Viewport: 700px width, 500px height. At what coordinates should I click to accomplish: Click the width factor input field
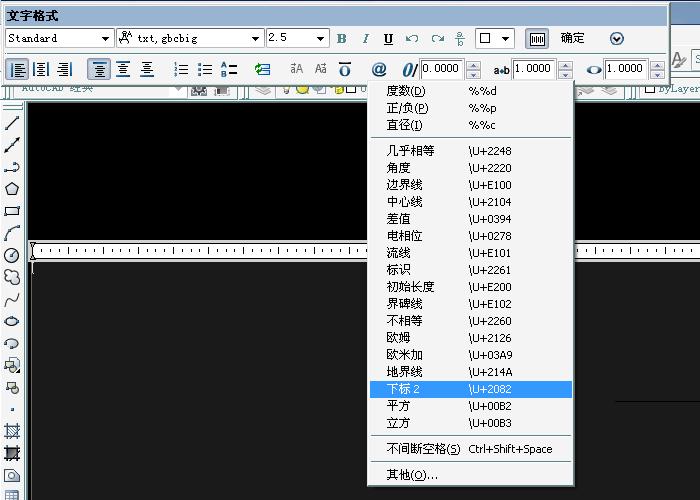(x=627, y=70)
